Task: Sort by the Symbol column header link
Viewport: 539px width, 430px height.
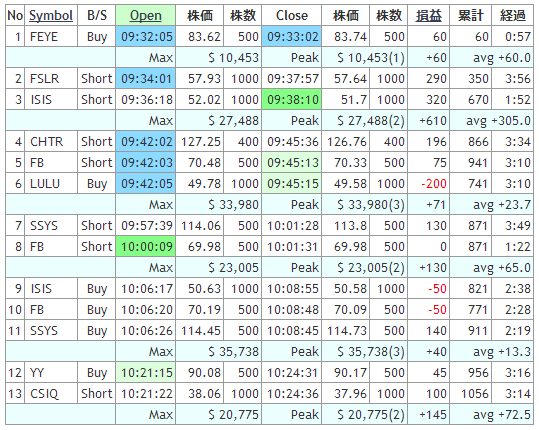Action: 51,15
